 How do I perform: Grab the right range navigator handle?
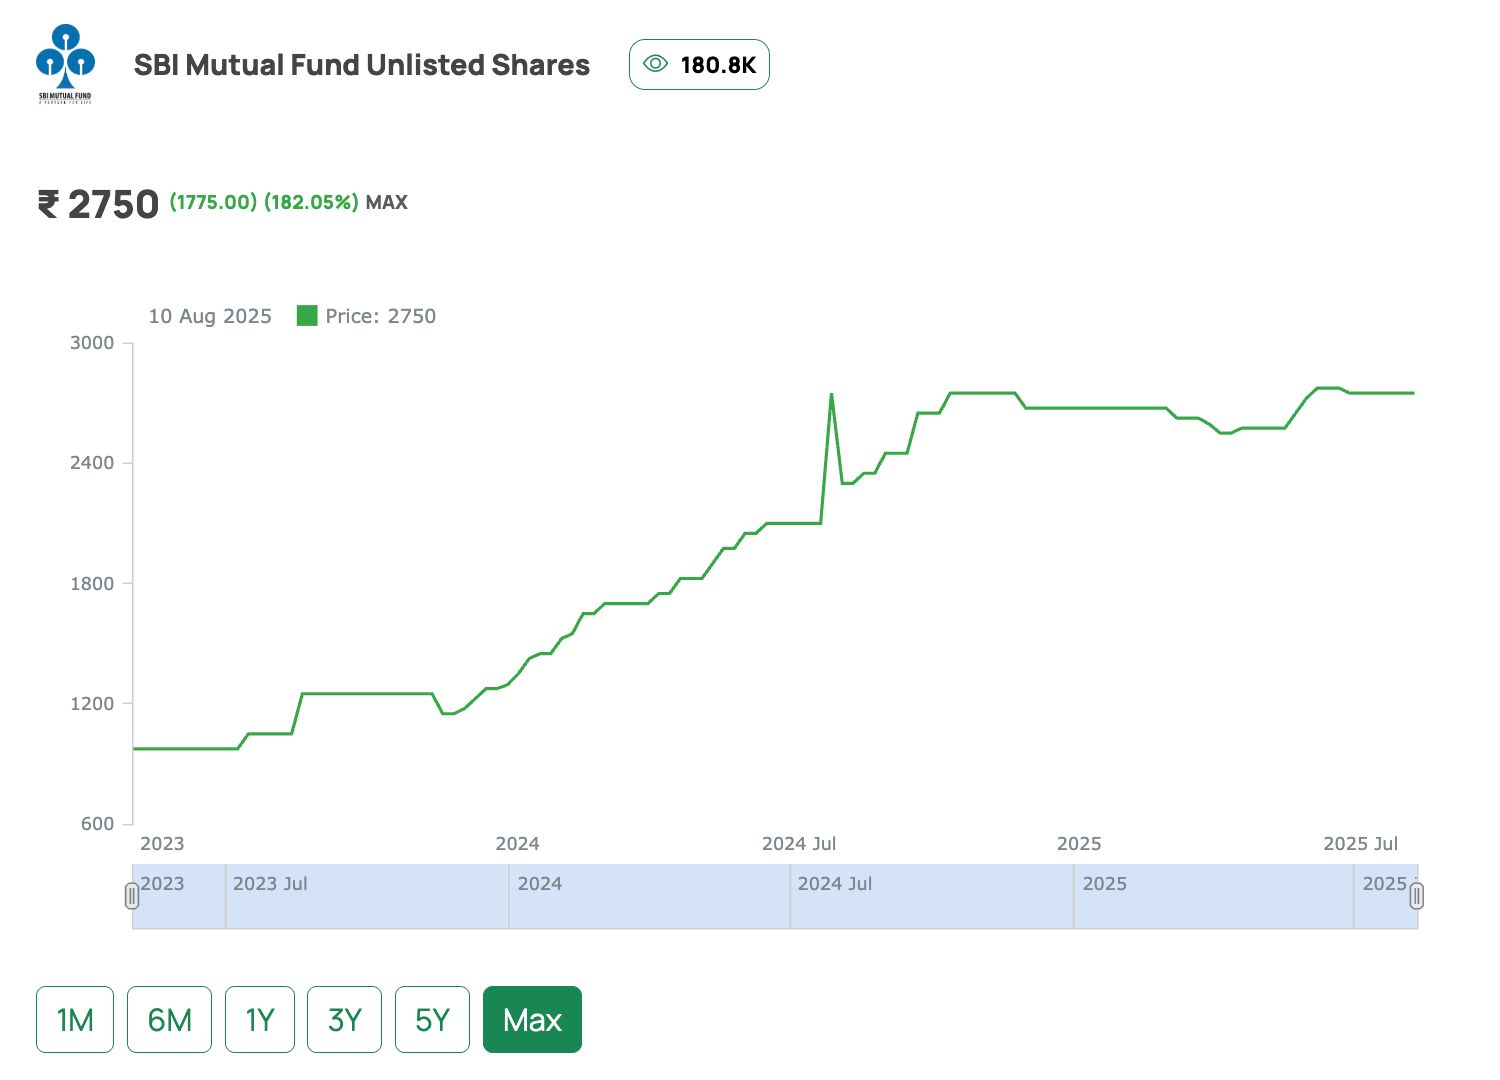tap(1416, 896)
